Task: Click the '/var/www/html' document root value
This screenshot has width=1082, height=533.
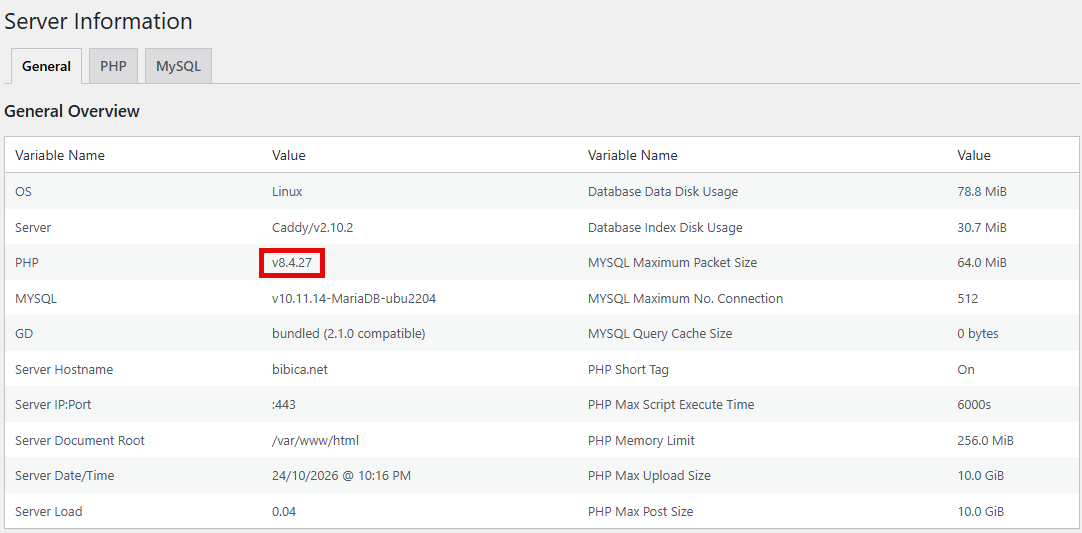Action: [x=315, y=440]
